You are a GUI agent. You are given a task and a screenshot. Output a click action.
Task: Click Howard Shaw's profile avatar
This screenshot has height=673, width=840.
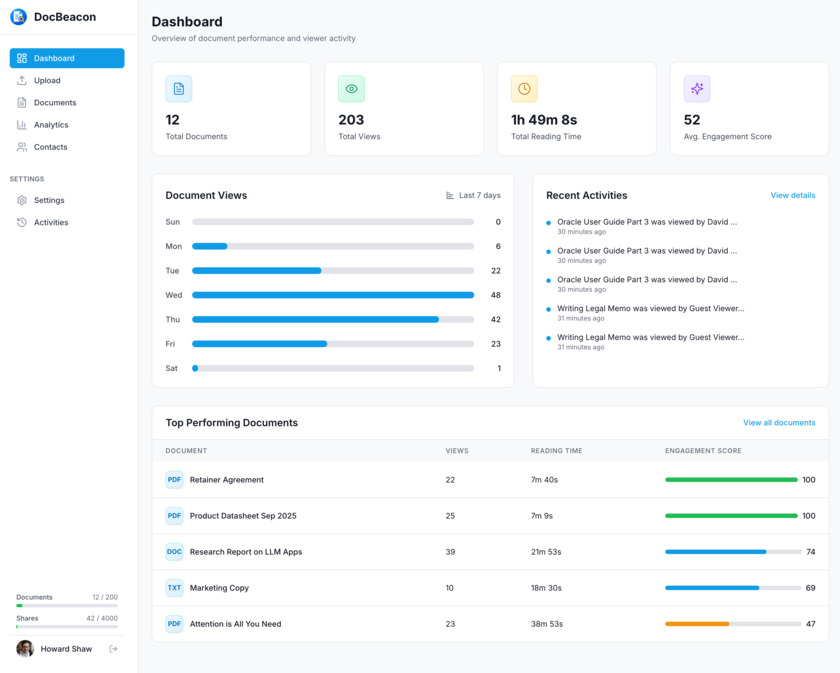25,649
